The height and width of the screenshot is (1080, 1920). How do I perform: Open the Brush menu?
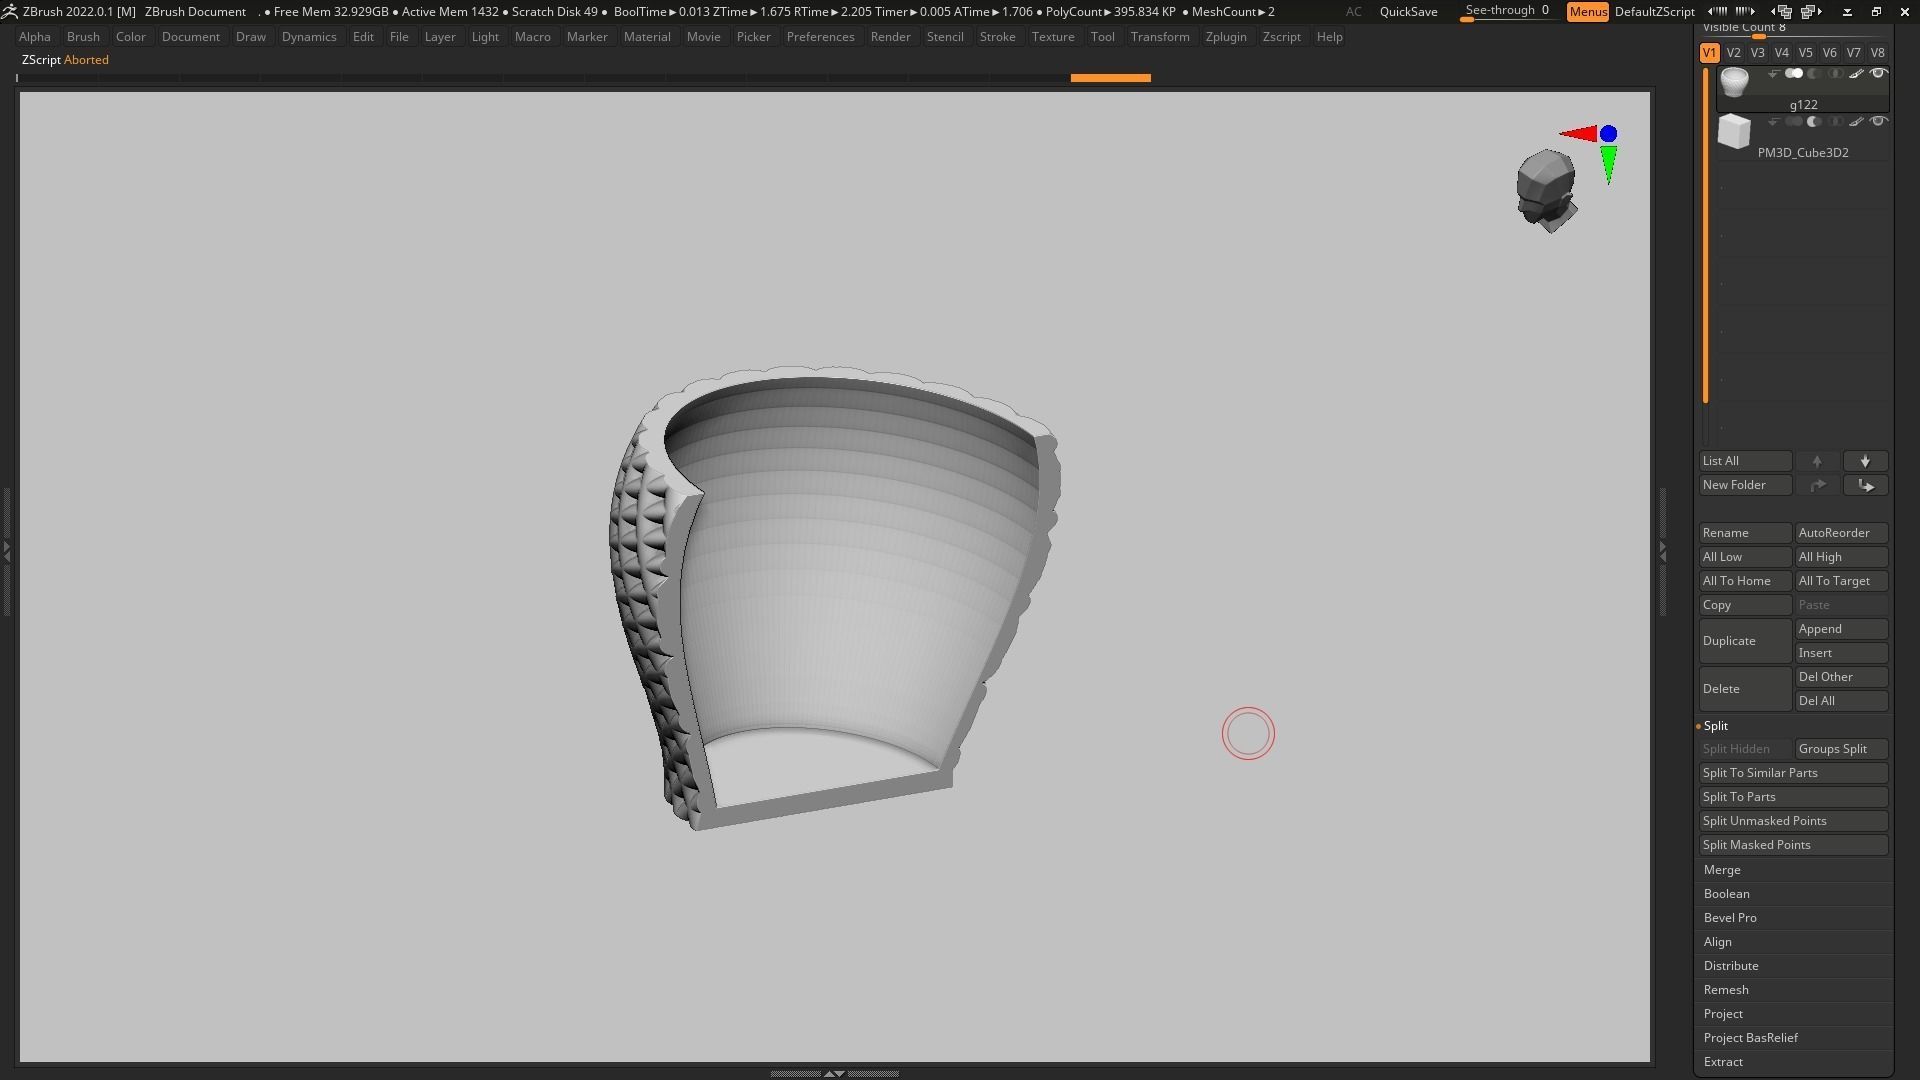tap(83, 37)
